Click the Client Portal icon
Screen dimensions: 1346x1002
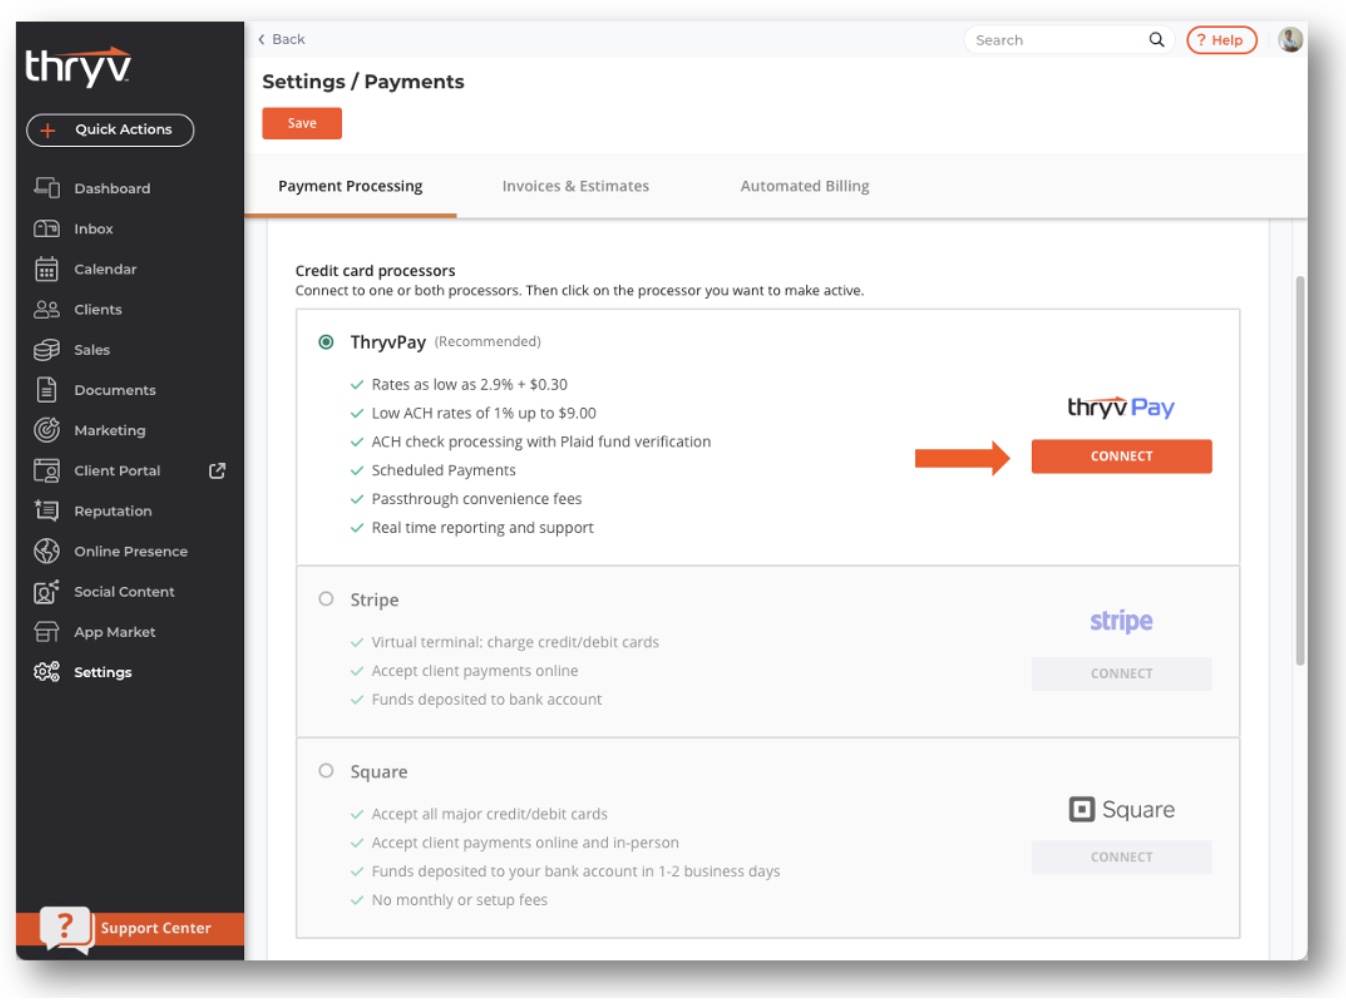[x=47, y=471]
